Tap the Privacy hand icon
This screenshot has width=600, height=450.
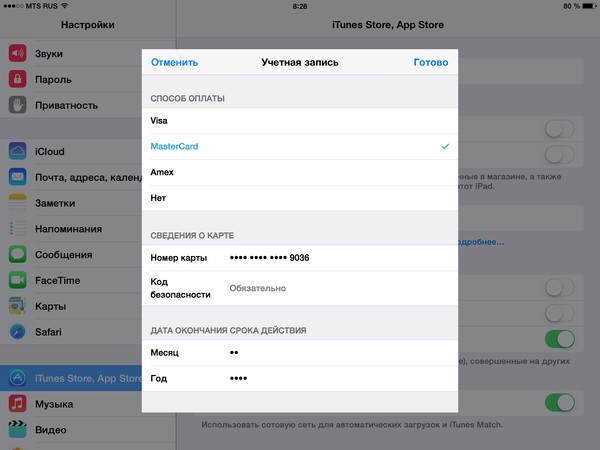click(x=18, y=105)
